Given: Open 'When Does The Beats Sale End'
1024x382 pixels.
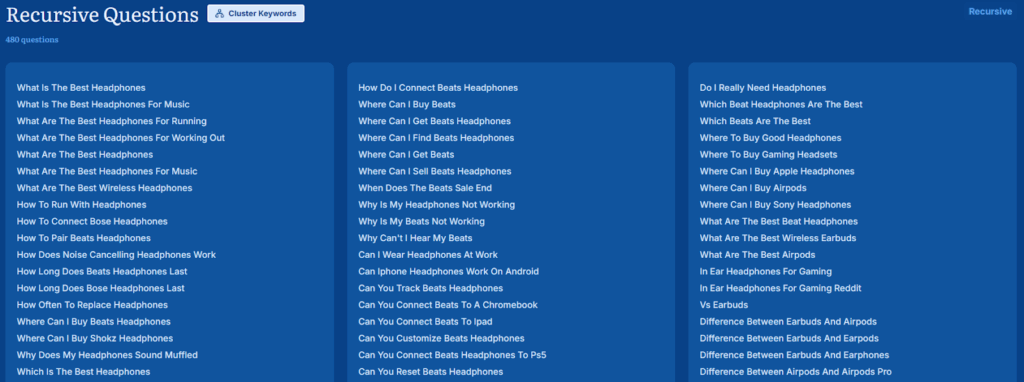Looking at the screenshot, I should coord(424,188).
